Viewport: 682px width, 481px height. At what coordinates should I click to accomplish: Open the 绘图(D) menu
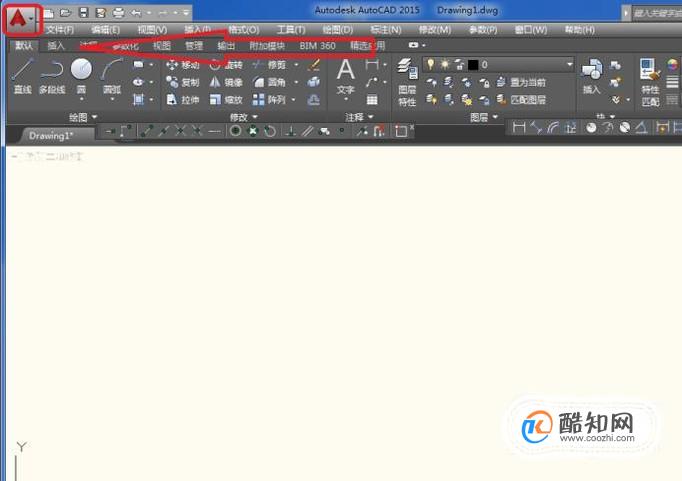coord(338,30)
